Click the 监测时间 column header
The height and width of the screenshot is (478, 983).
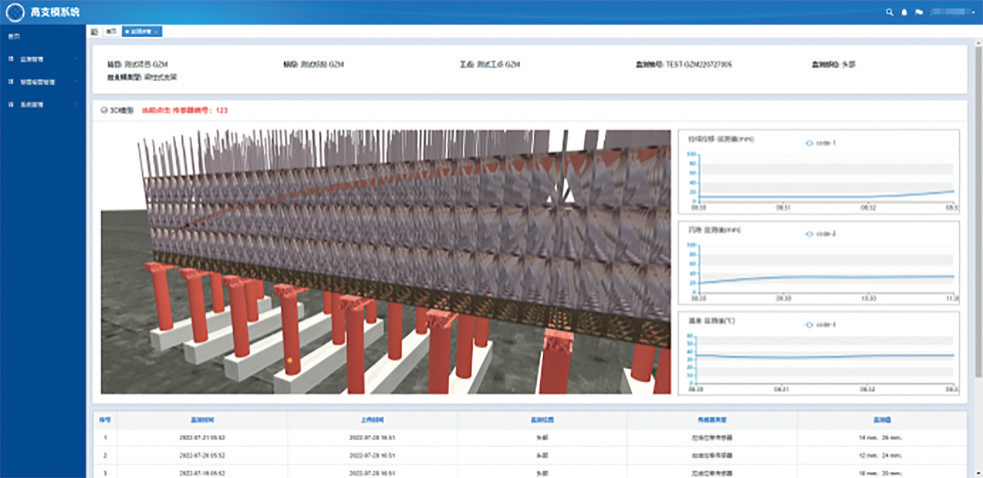[x=202, y=420]
